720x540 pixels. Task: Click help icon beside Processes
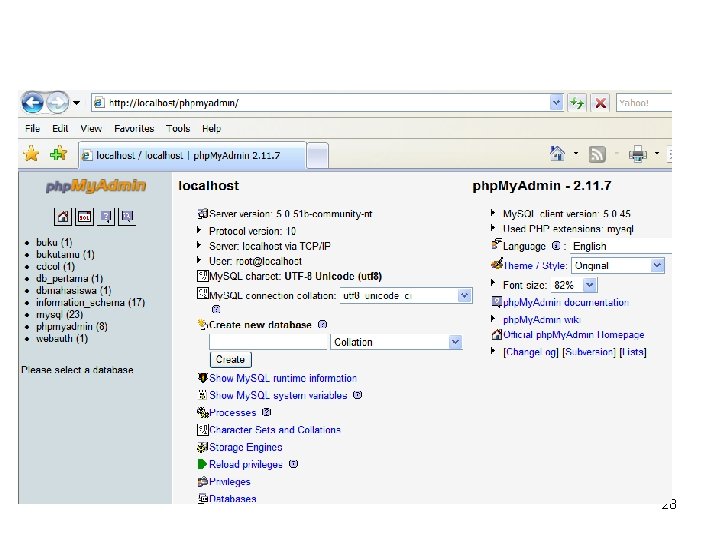tap(266, 412)
